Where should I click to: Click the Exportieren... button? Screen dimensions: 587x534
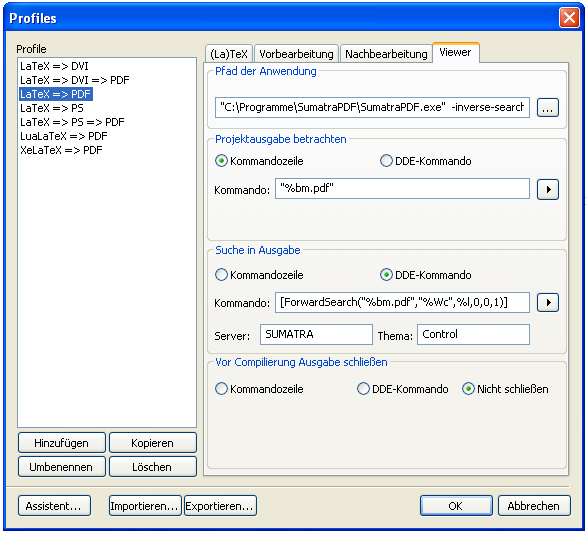point(220,506)
